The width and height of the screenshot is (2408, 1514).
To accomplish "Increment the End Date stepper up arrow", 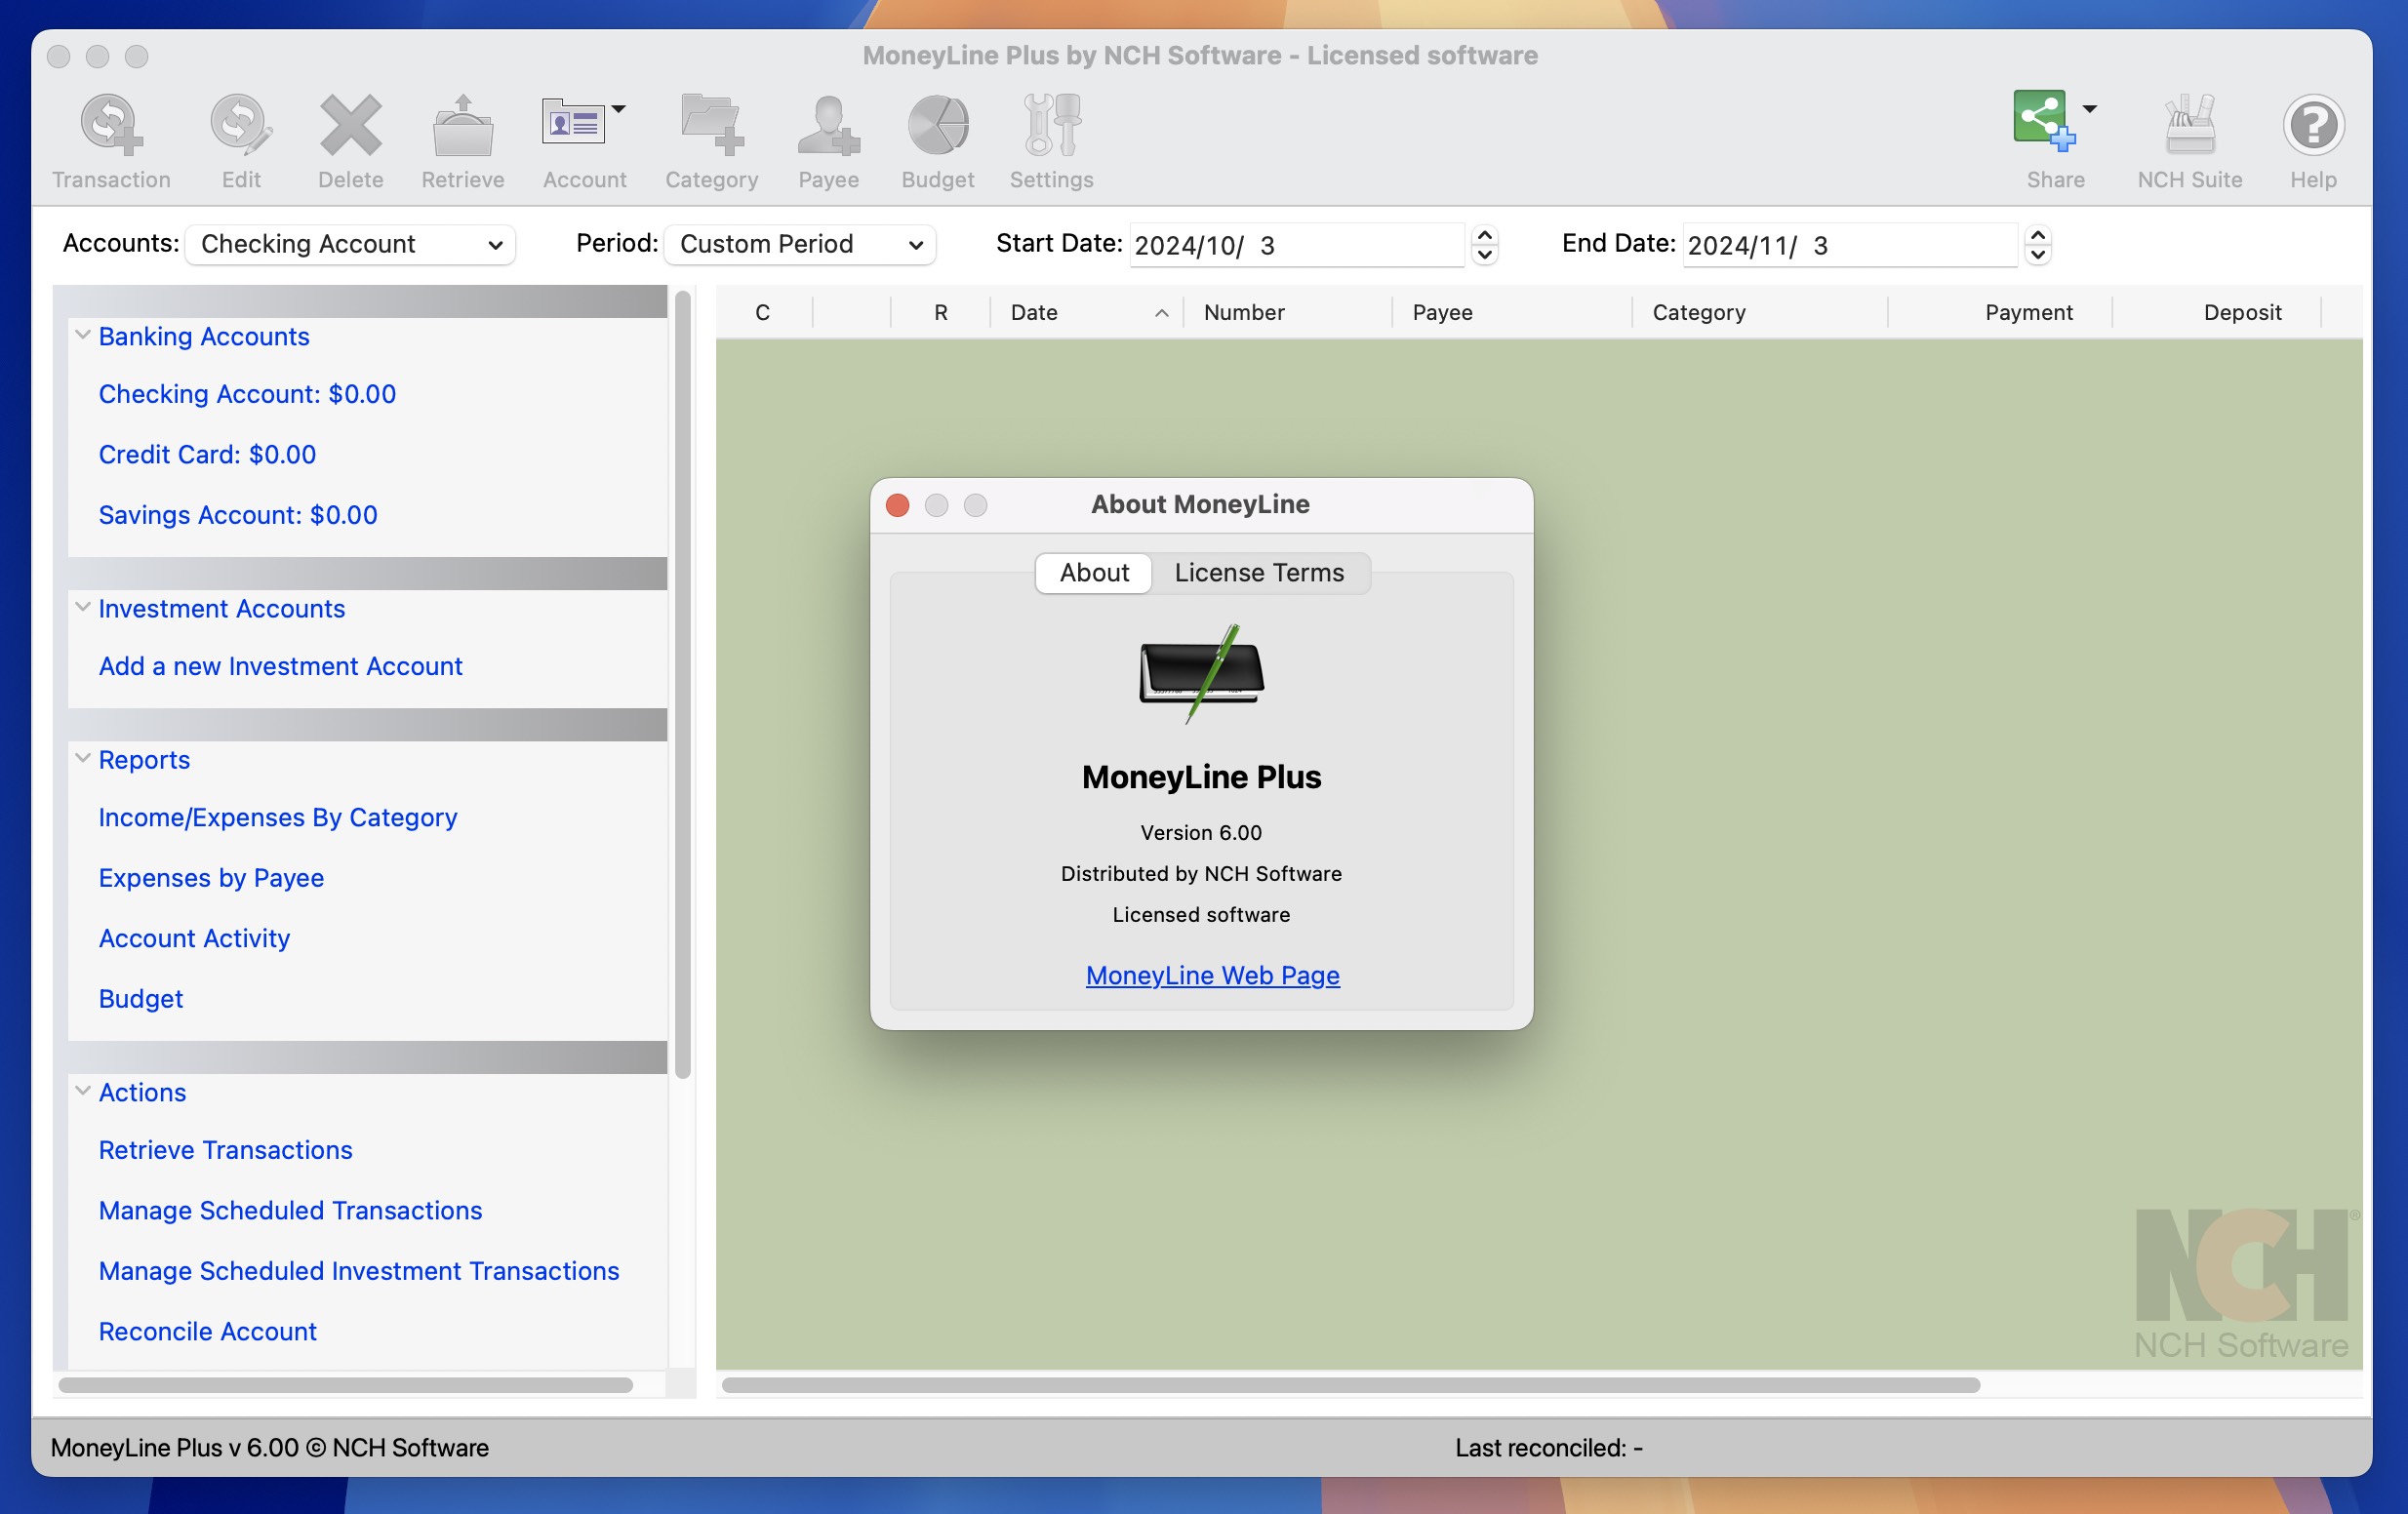I will tap(2038, 236).
